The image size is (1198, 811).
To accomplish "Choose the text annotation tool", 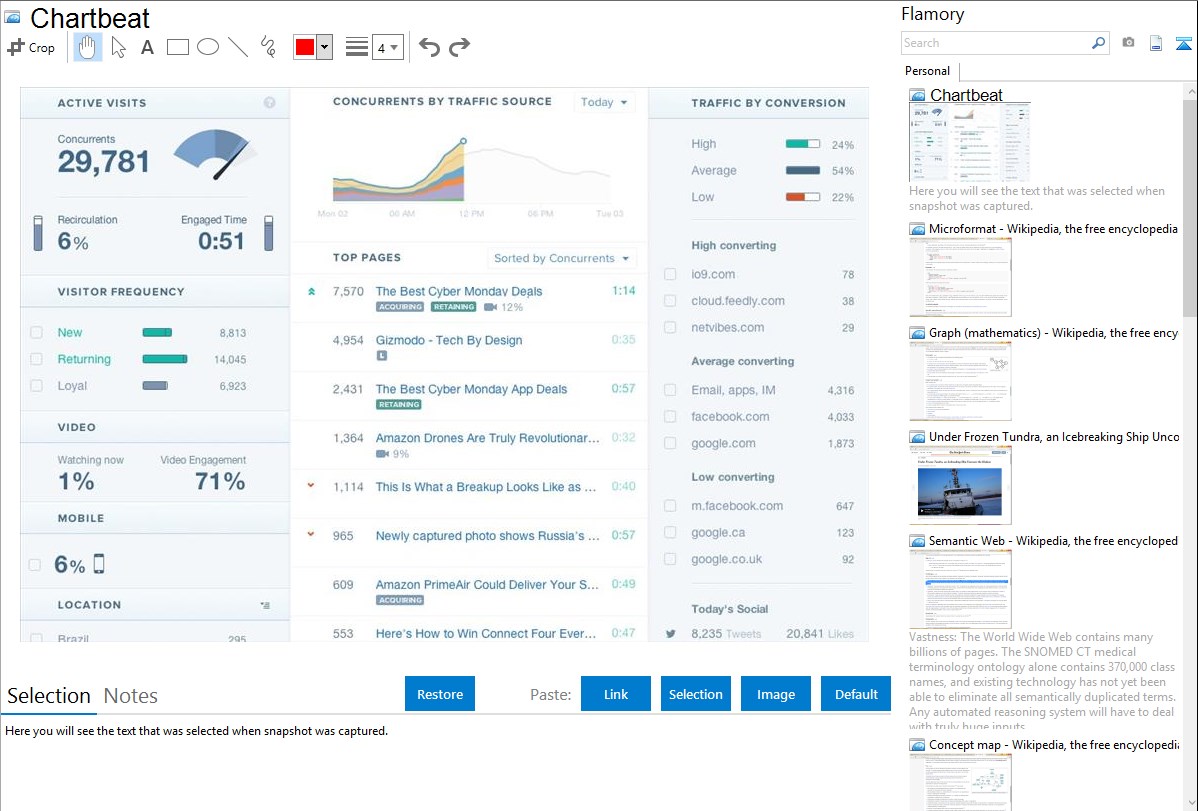I will tap(147, 47).
